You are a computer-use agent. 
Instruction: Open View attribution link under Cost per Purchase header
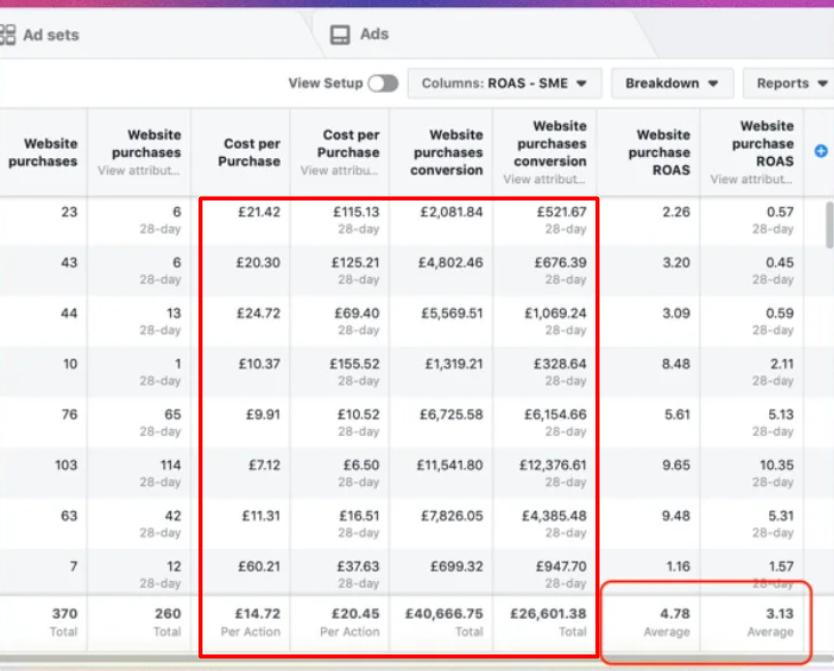pyautogui.click(x=340, y=171)
